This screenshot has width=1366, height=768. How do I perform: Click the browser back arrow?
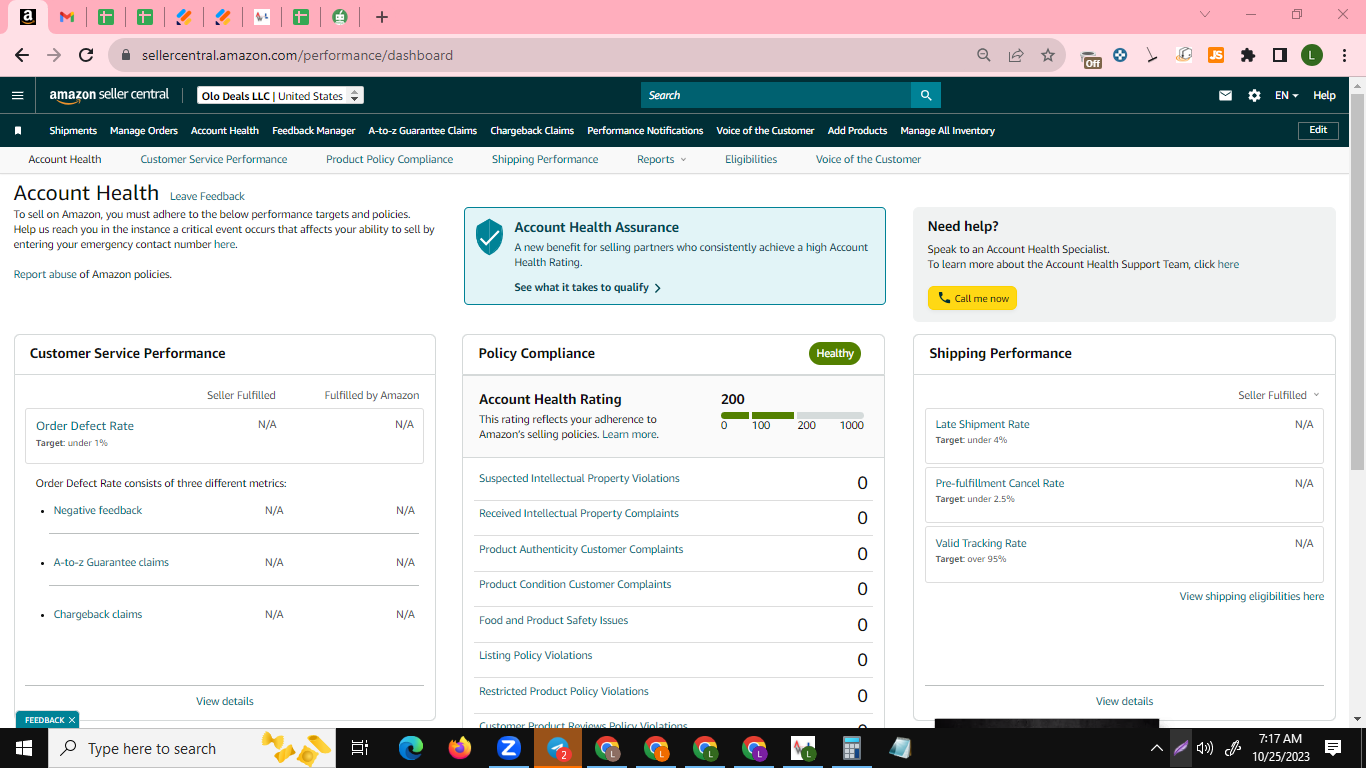pyautogui.click(x=22, y=55)
